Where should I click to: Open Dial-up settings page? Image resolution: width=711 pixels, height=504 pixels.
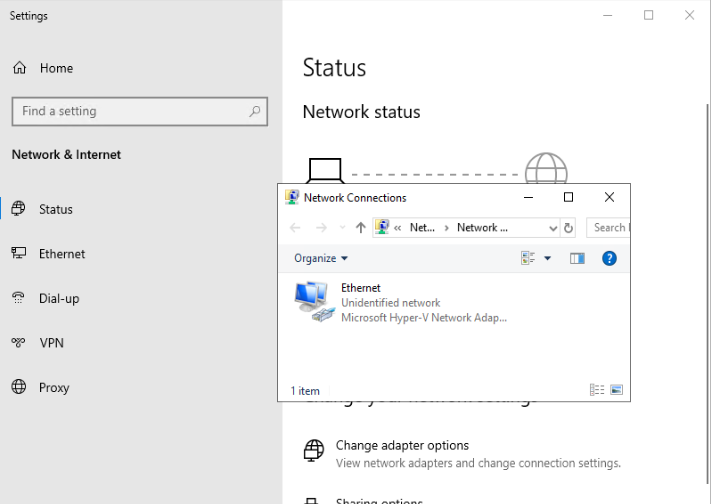coord(59,299)
